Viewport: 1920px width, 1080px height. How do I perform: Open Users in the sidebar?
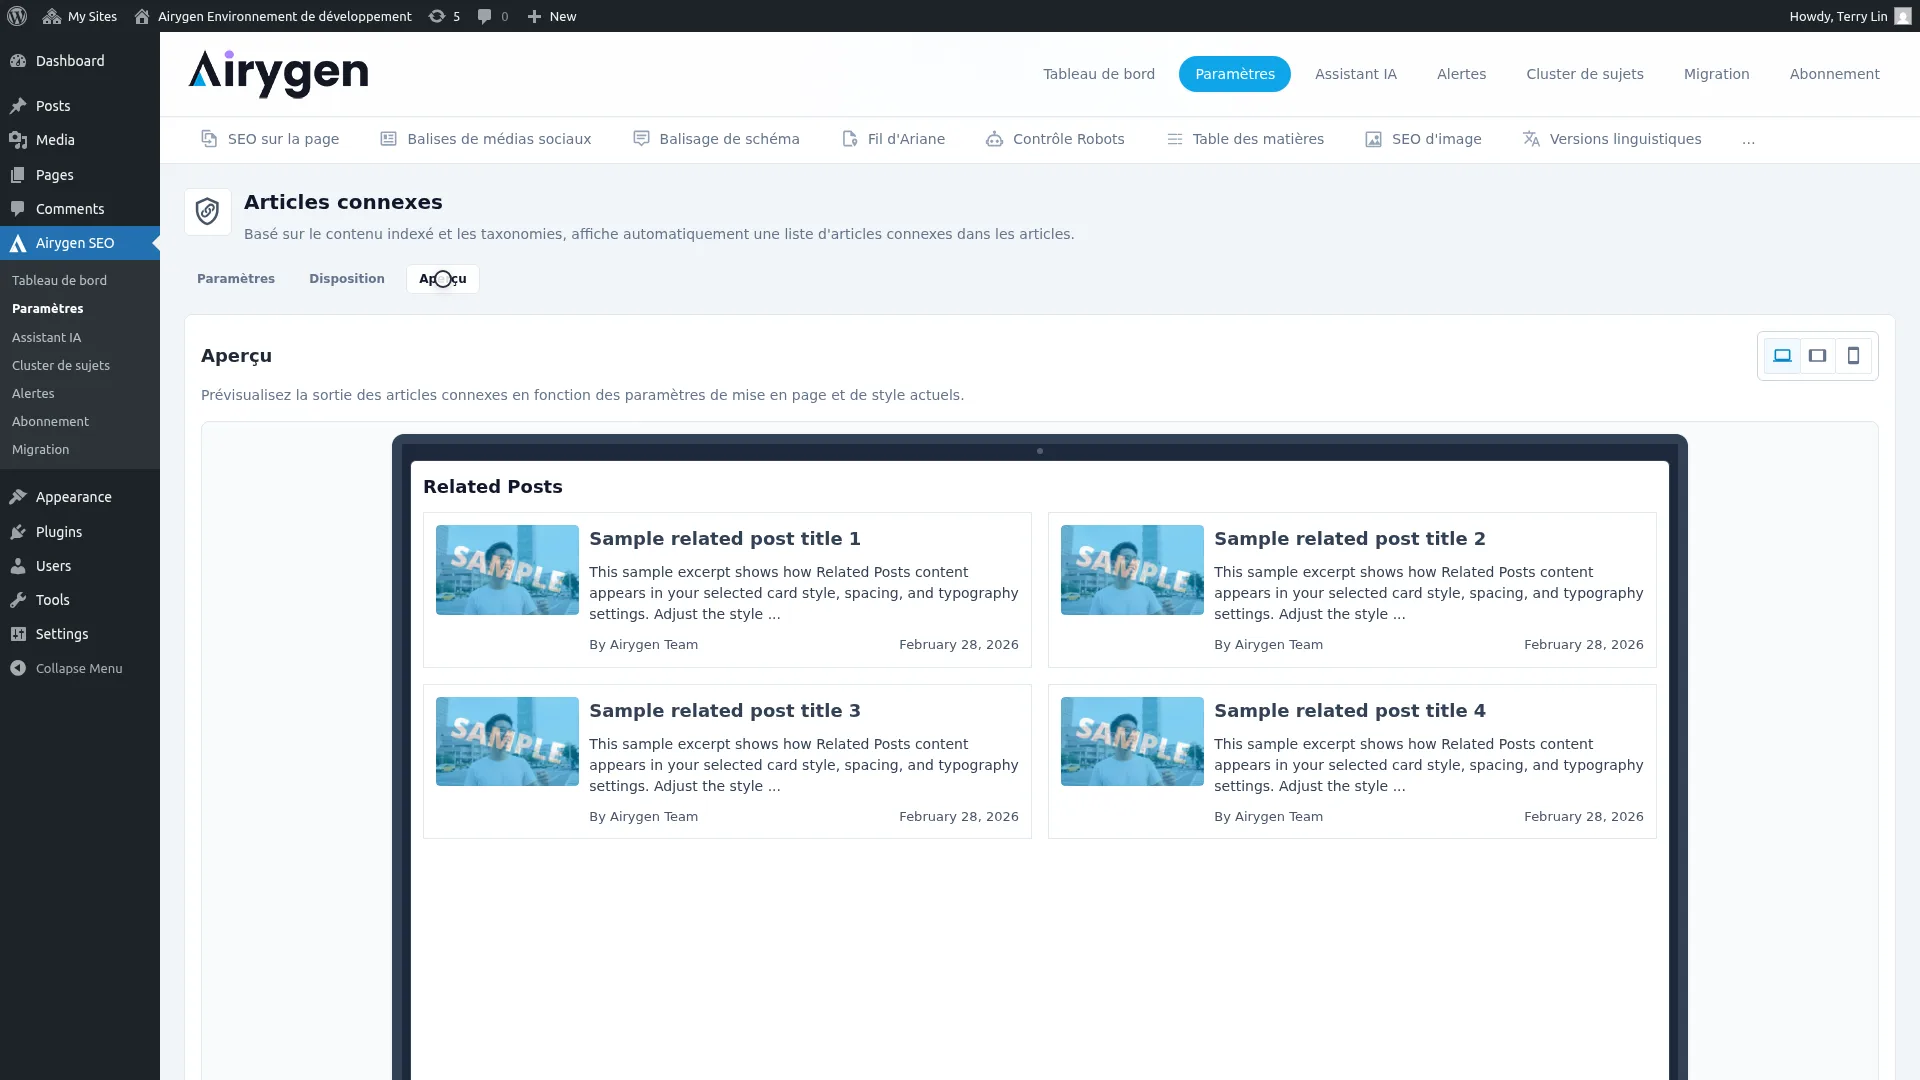(80, 566)
